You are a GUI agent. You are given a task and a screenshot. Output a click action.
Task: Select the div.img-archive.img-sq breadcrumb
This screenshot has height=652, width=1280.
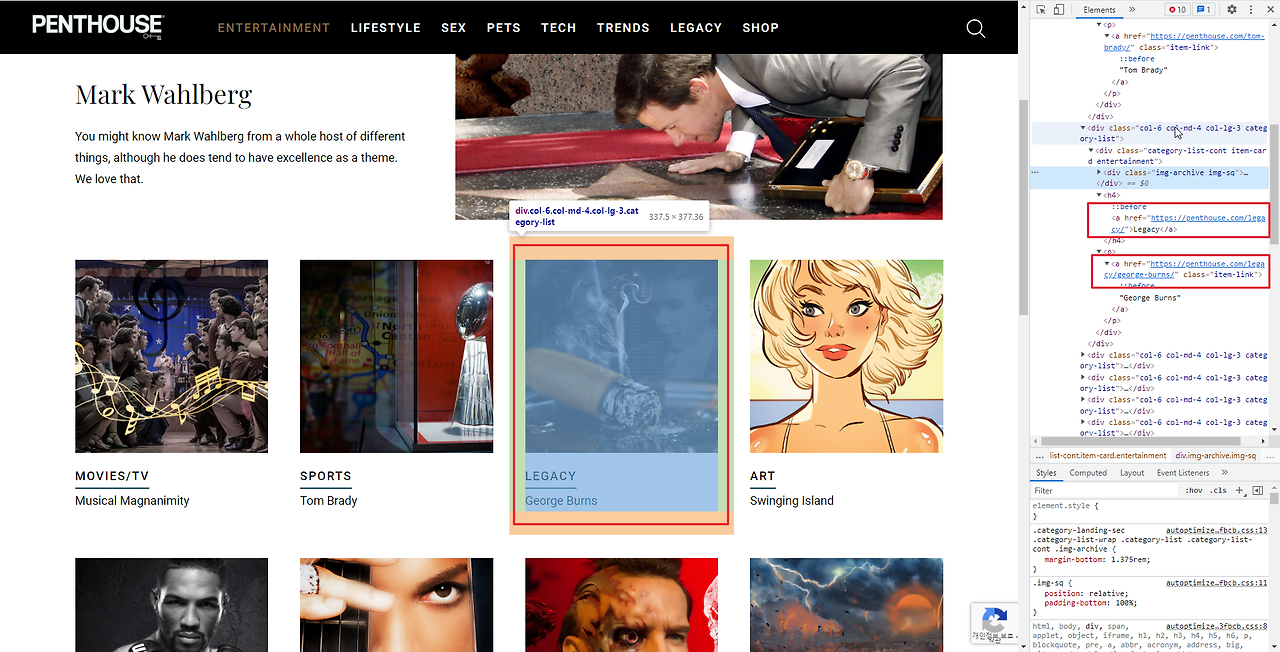pos(1215,455)
